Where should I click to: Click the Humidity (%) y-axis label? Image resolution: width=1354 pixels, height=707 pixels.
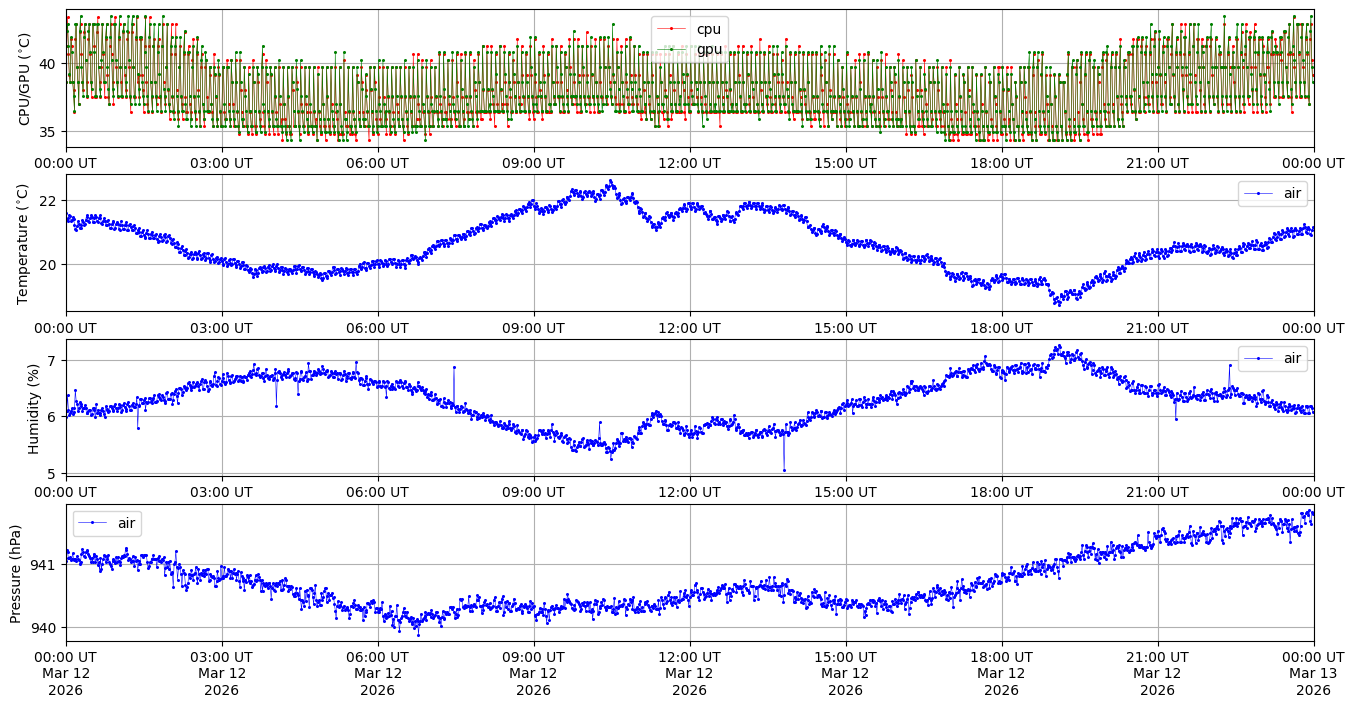(x=33, y=407)
